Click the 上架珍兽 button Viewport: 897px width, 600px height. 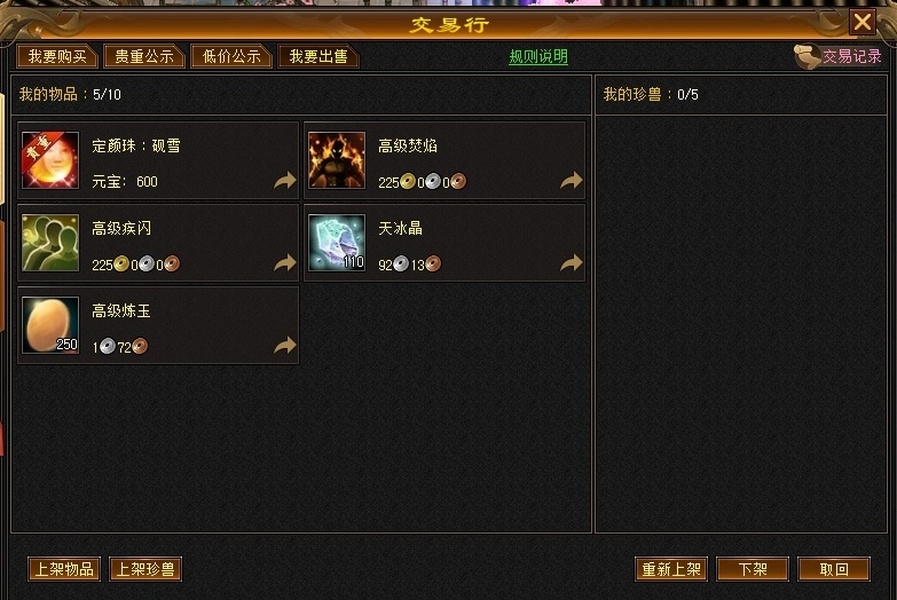[x=145, y=569]
